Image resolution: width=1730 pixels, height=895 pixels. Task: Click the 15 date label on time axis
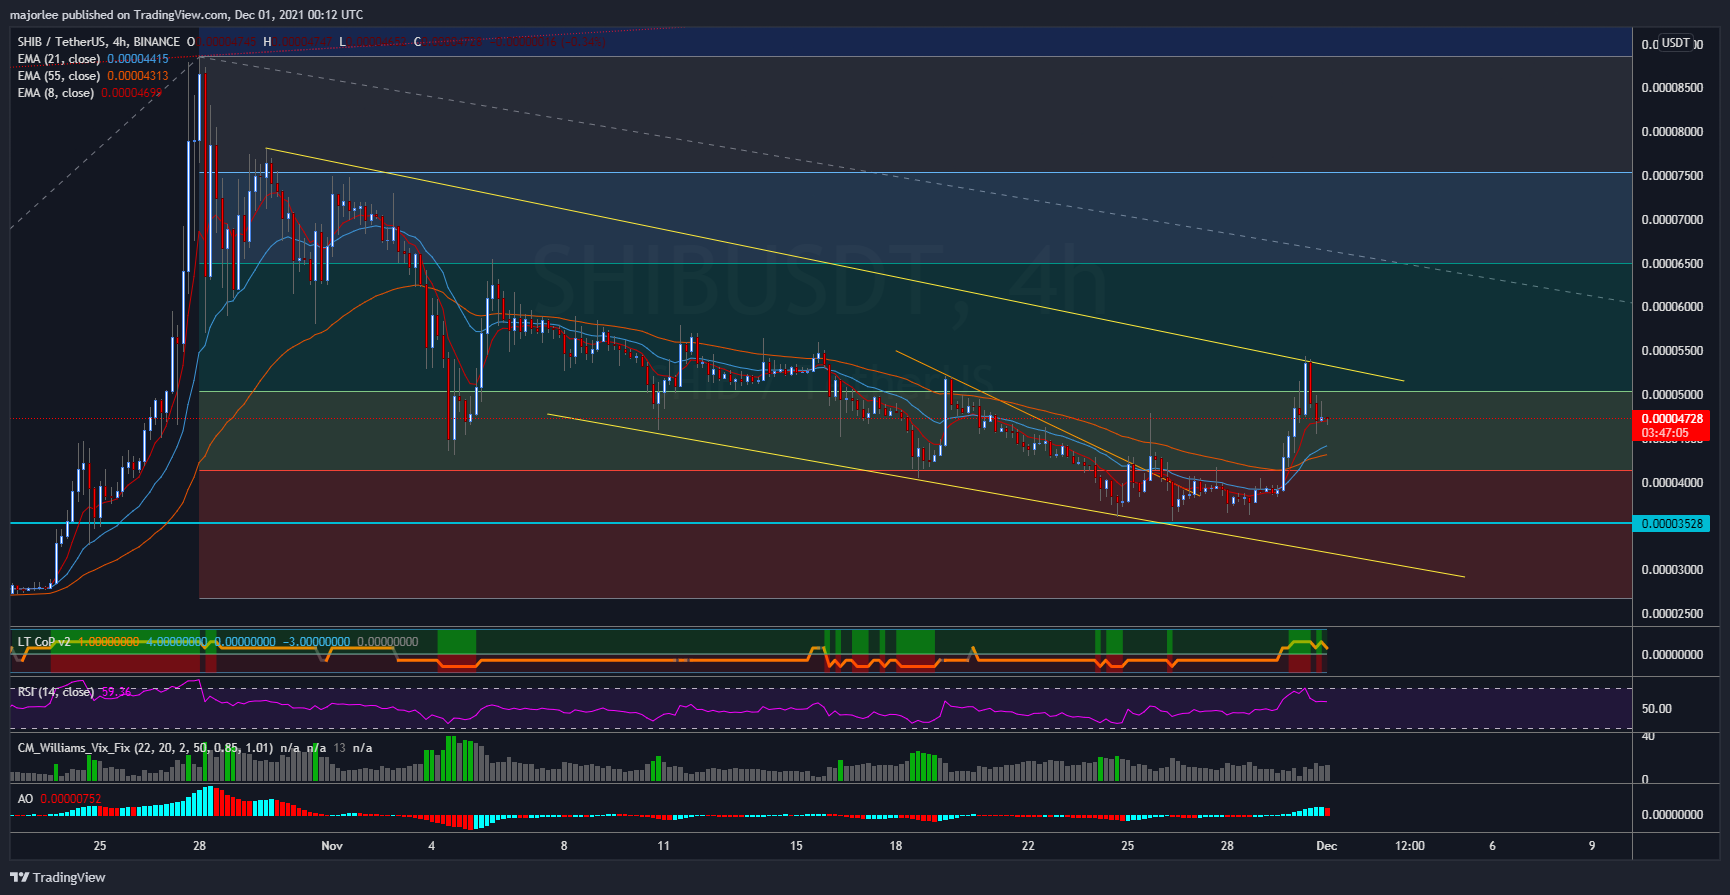(796, 846)
